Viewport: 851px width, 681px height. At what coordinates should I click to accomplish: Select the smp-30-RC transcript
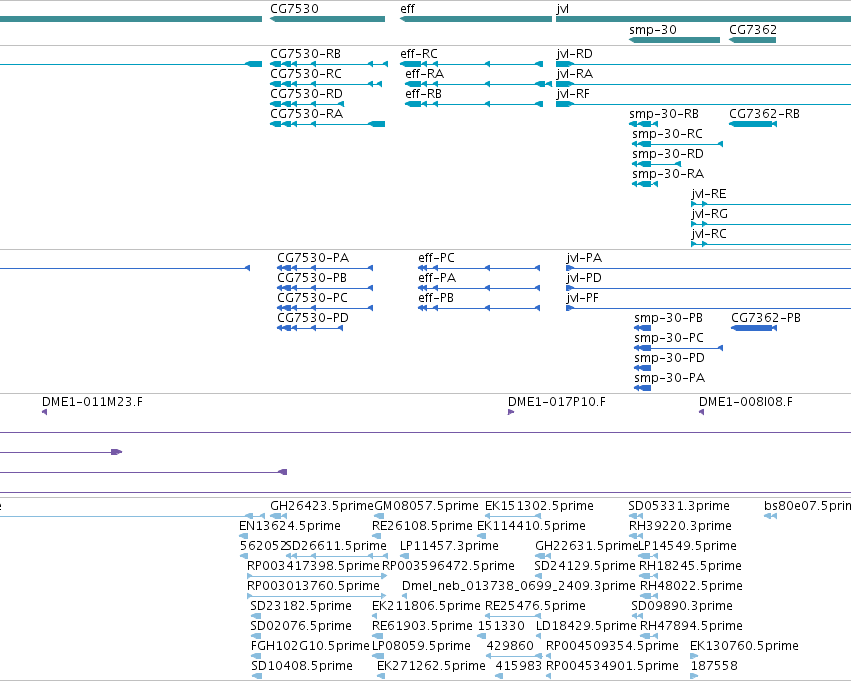pyautogui.click(x=677, y=144)
